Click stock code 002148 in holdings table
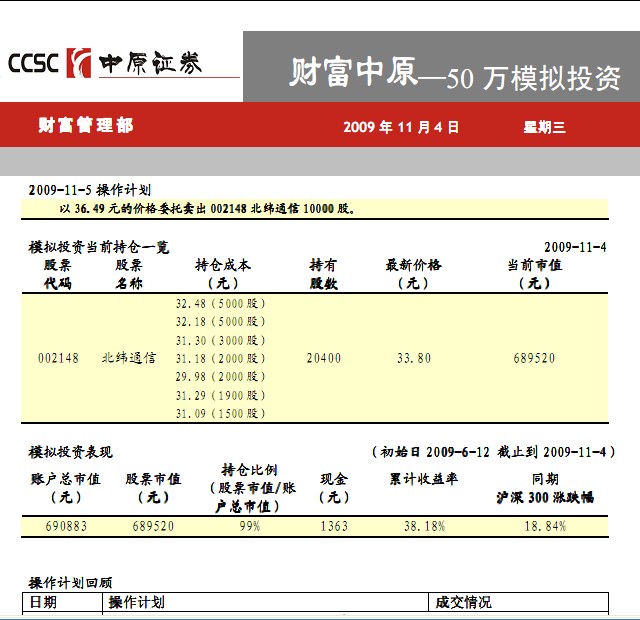 coord(57,358)
